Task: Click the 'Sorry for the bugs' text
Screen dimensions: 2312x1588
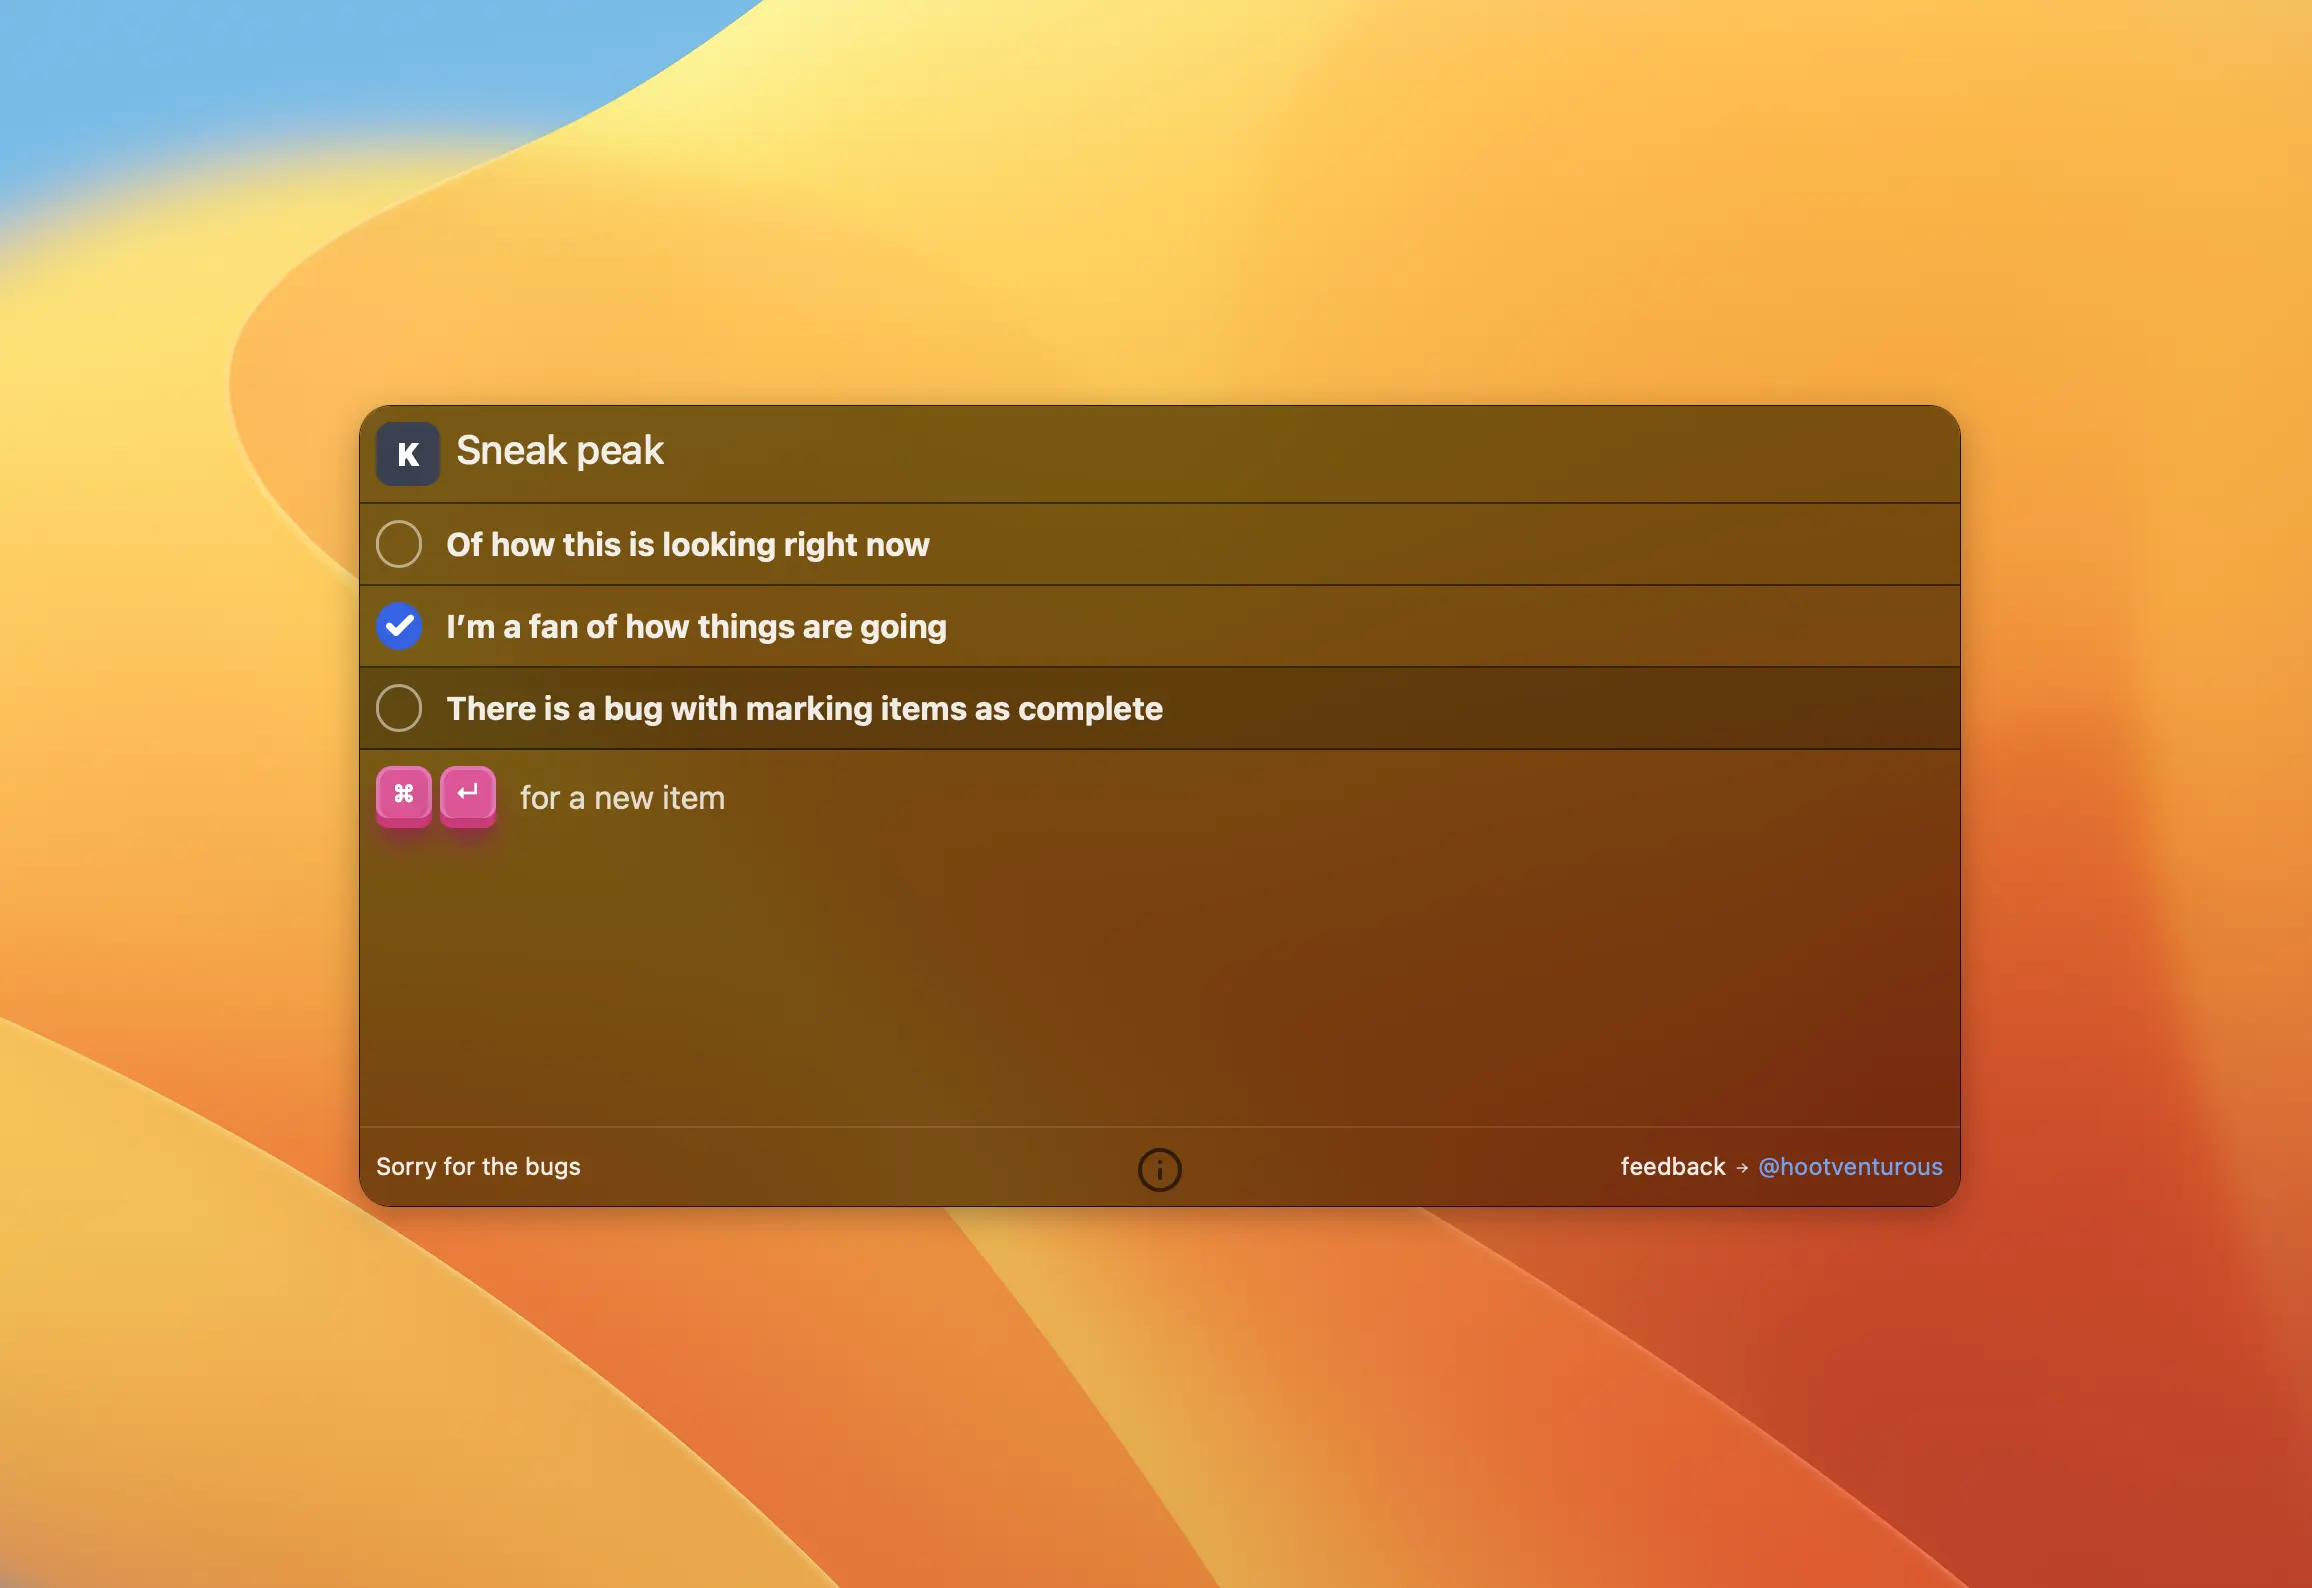Action: (479, 1166)
